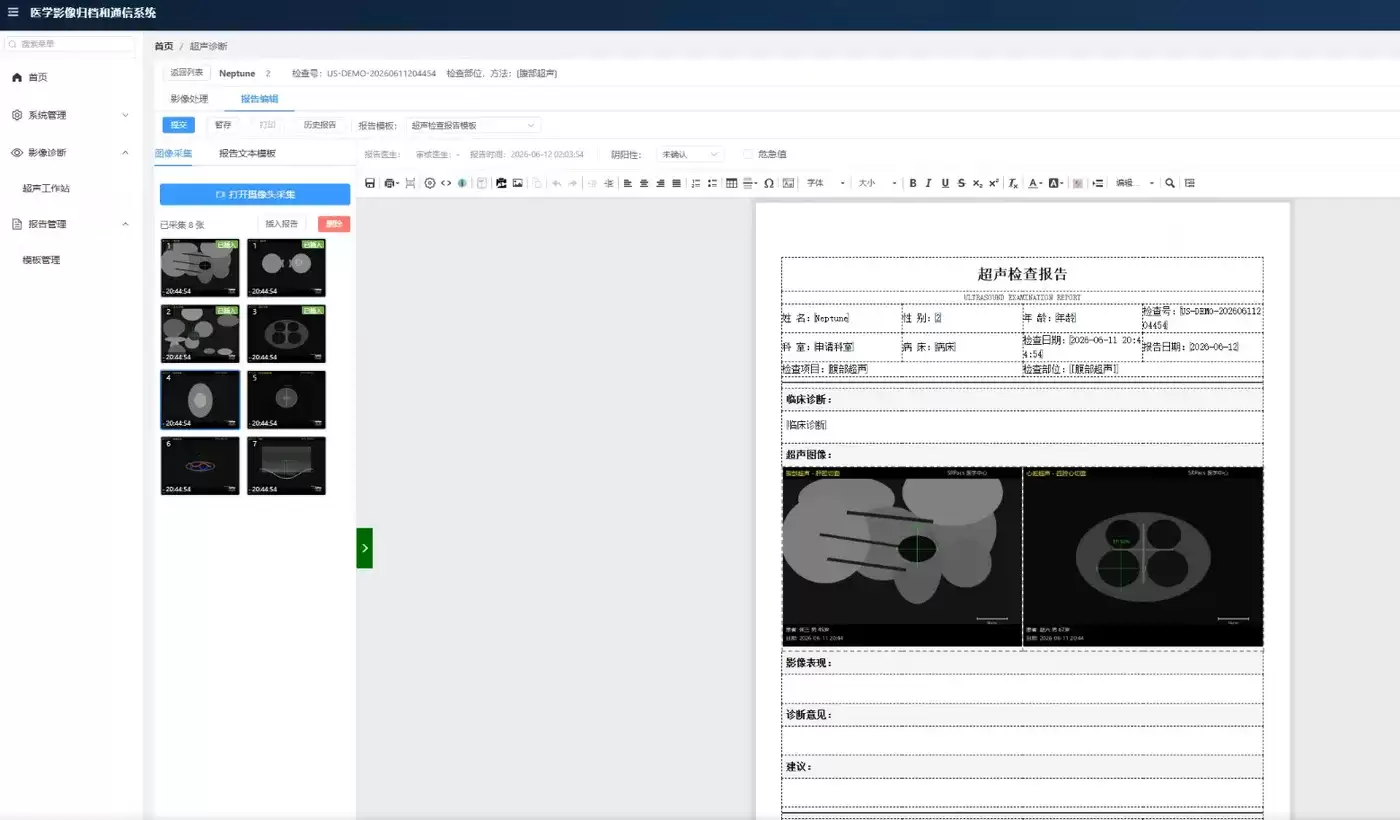
Task: Click 打开摄像头采集 button
Action: [x=255, y=194]
